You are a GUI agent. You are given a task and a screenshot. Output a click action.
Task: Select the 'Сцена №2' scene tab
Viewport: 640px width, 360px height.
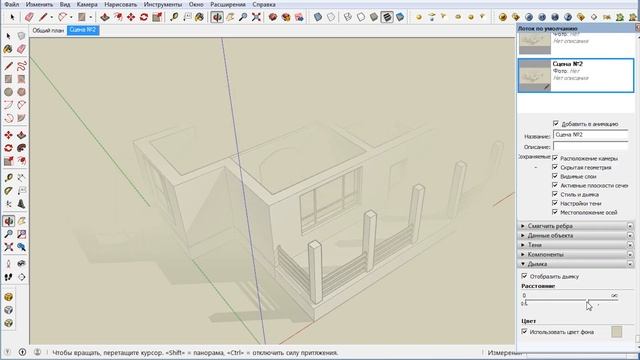click(83, 30)
